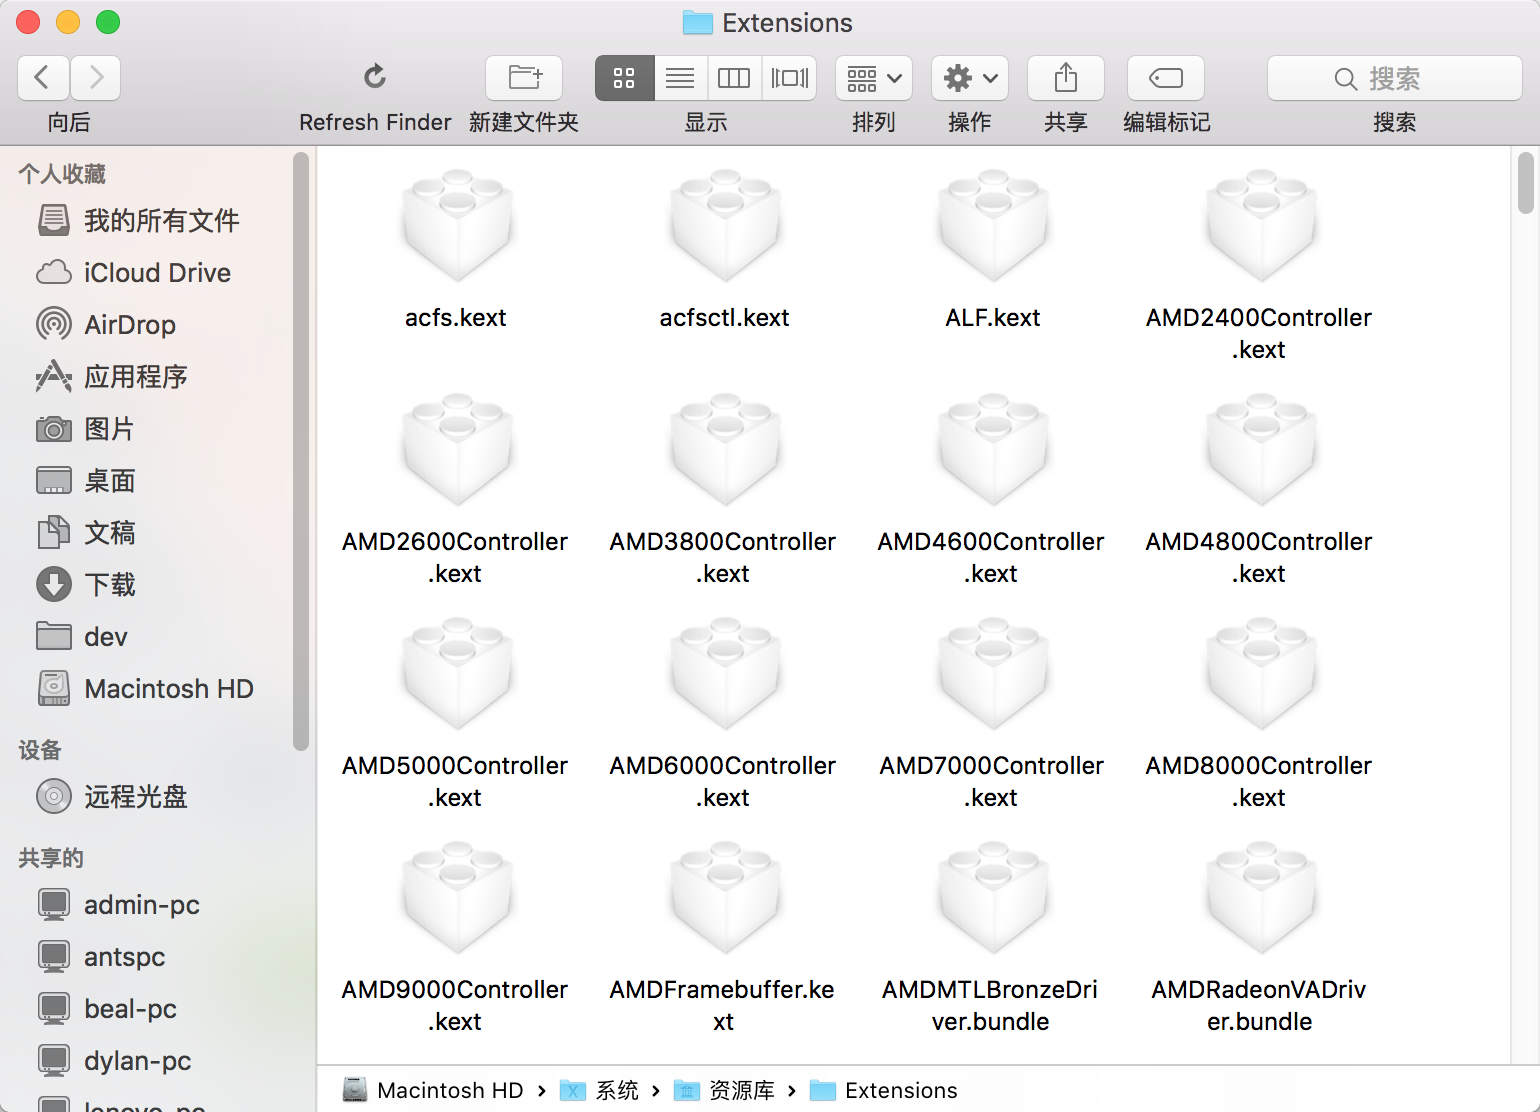Viewport: 1540px width, 1112px height.
Task: Click 资源库 in the path bar
Action: (724, 1090)
